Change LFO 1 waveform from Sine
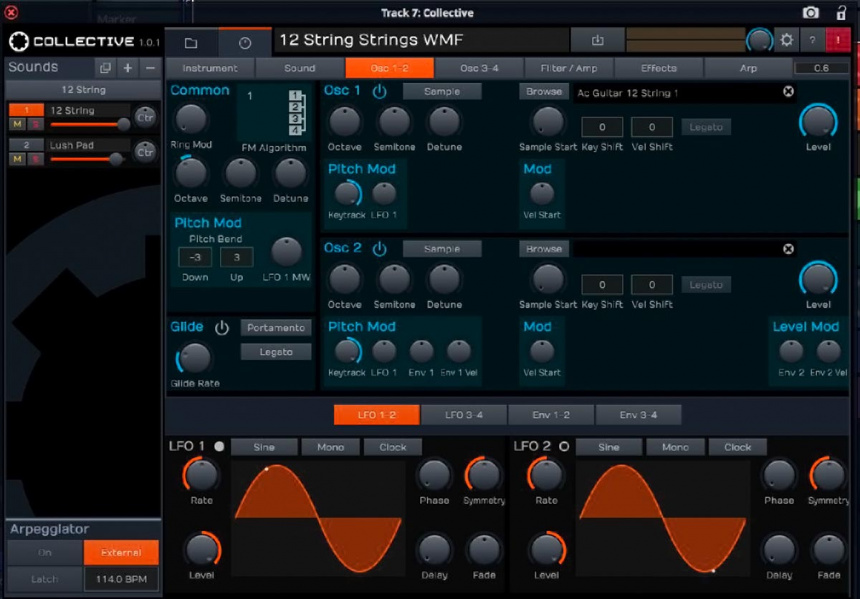This screenshot has width=860, height=599. point(263,447)
